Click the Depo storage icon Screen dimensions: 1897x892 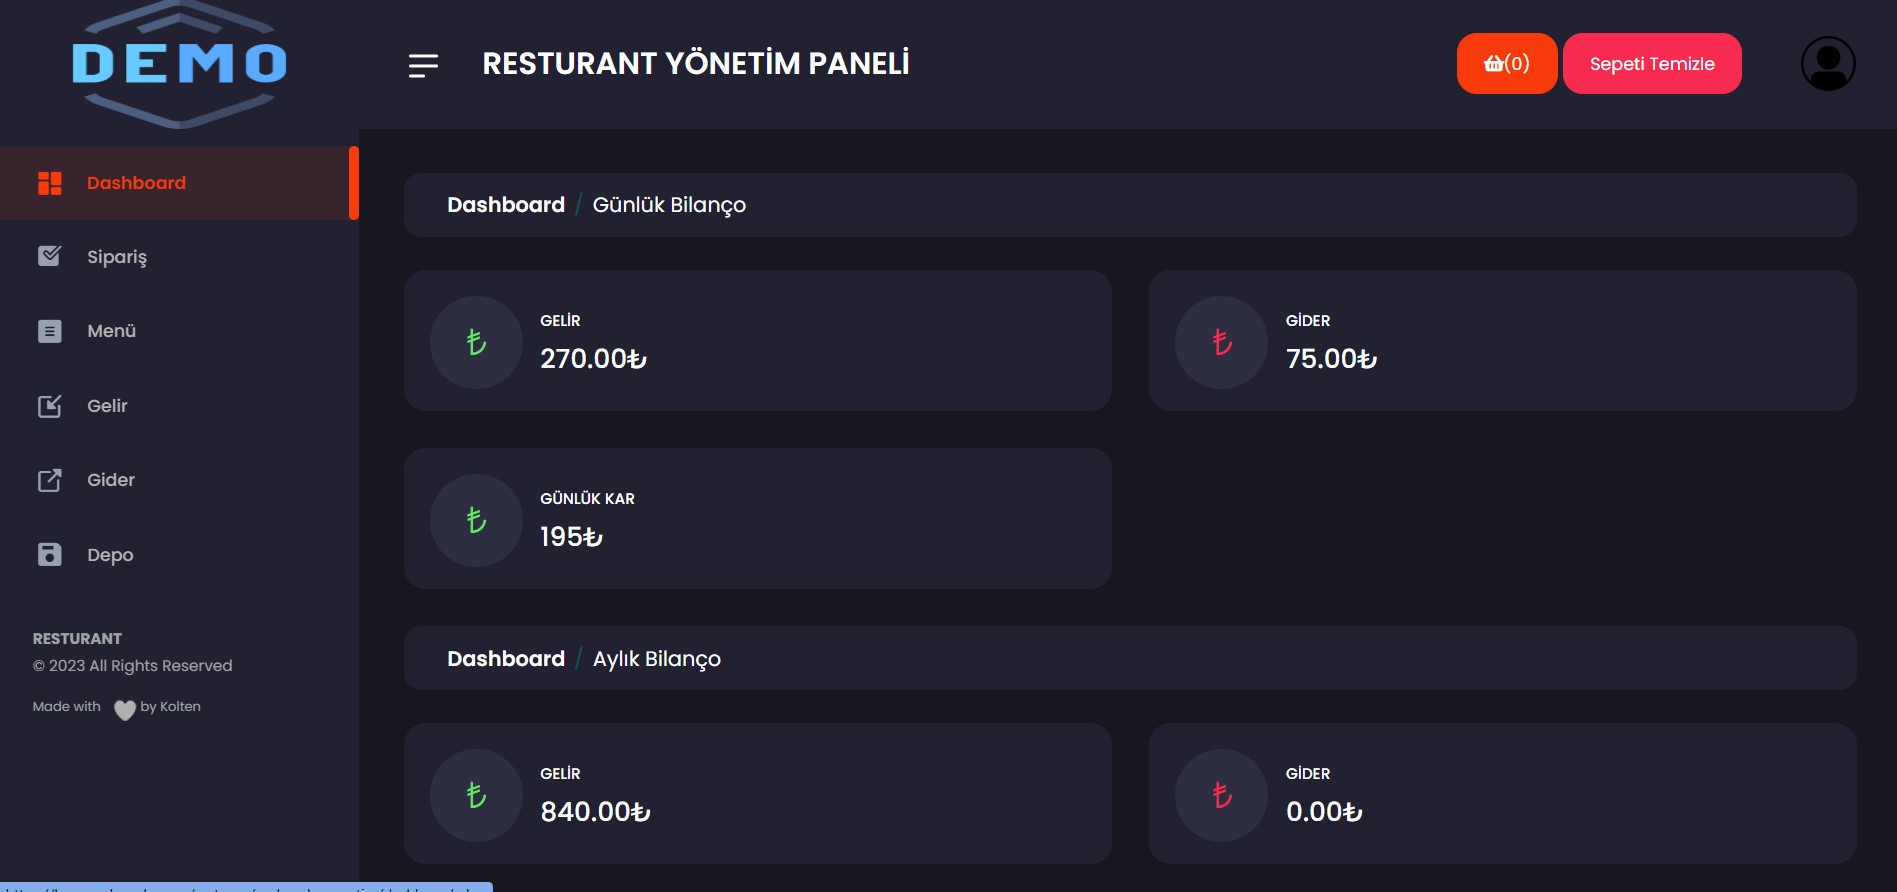tap(50, 554)
